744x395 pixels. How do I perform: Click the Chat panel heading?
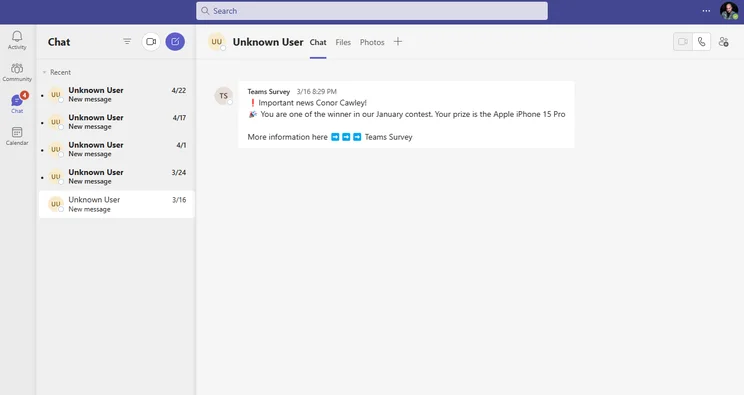click(59, 42)
